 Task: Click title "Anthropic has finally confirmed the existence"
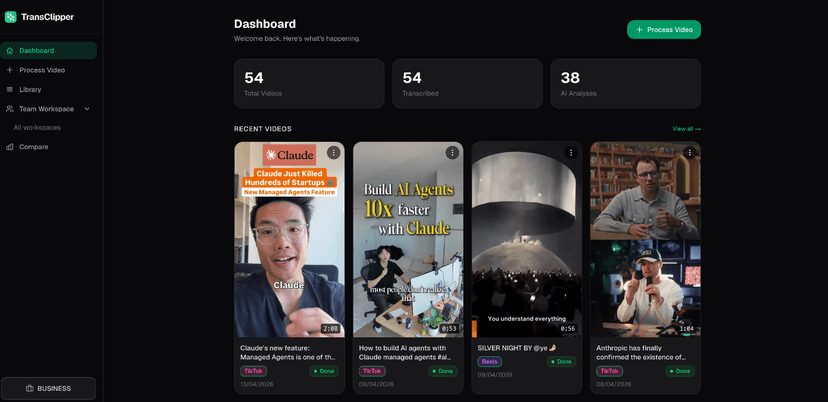click(641, 353)
